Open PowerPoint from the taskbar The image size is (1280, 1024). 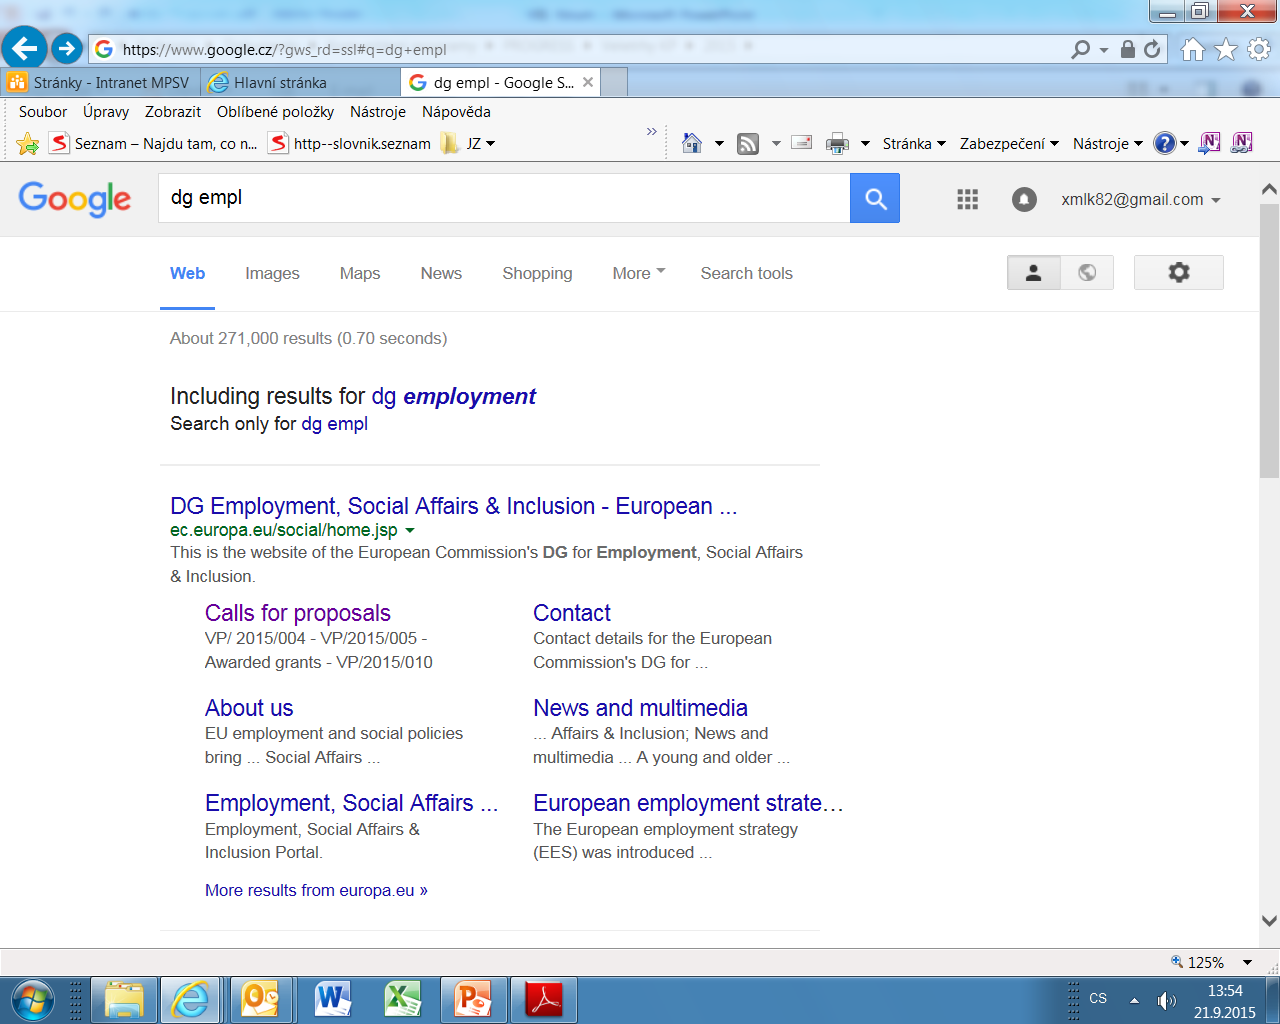tap(473, 999)
